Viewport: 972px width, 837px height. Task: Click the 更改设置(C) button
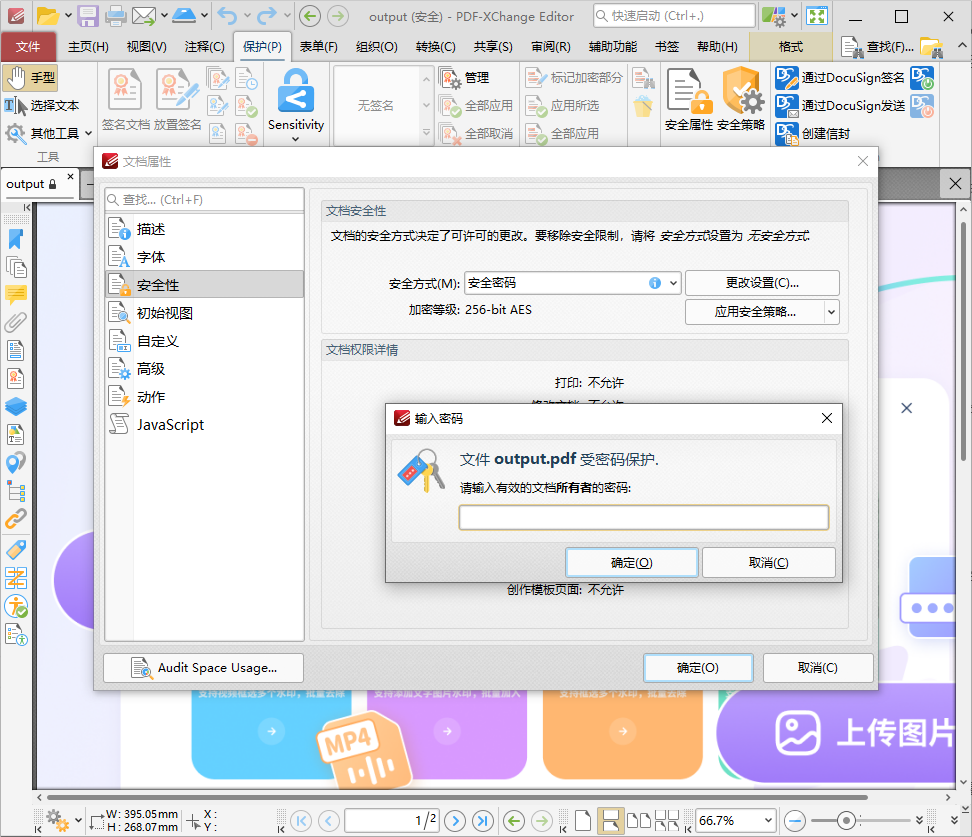click(761, 283)
